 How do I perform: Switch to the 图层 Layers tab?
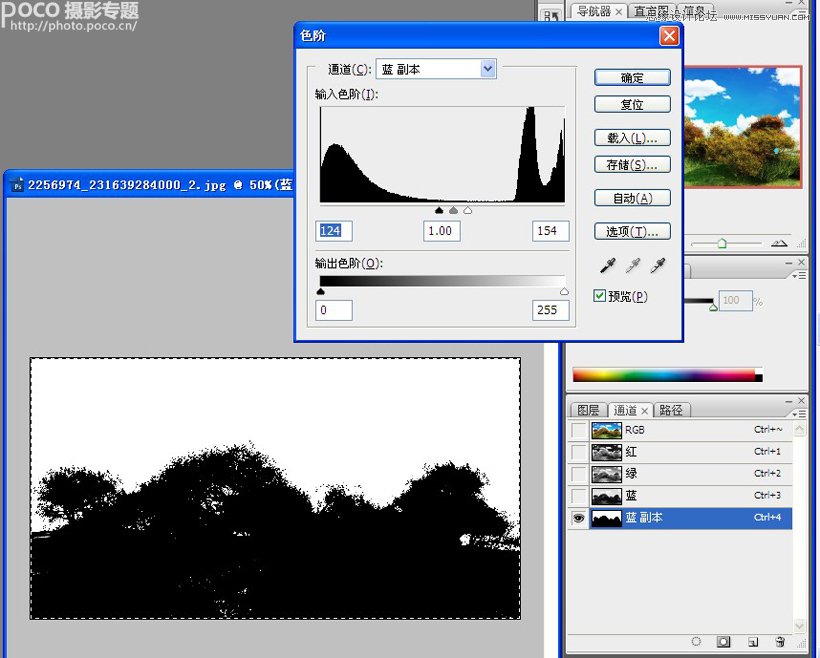coord(588,410)
